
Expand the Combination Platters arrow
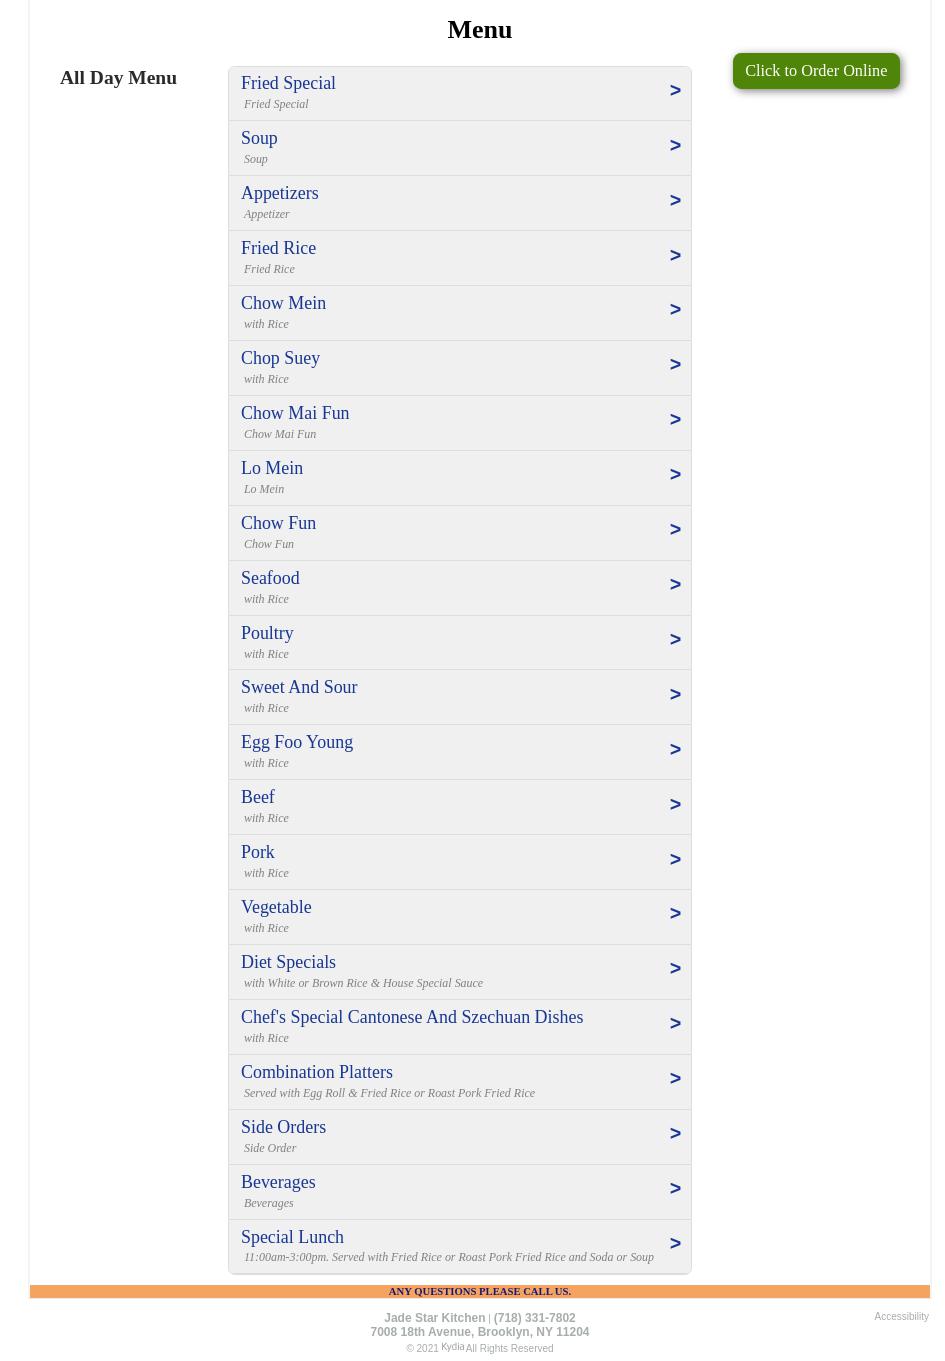675,1079
